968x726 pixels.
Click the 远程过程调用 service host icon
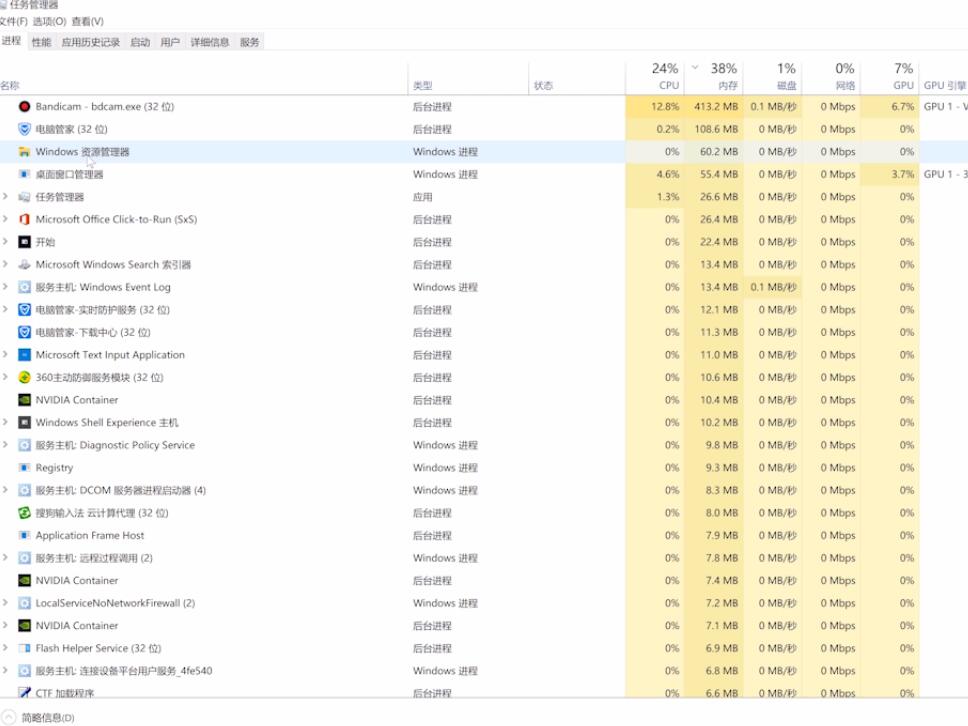tap(24, 558)
